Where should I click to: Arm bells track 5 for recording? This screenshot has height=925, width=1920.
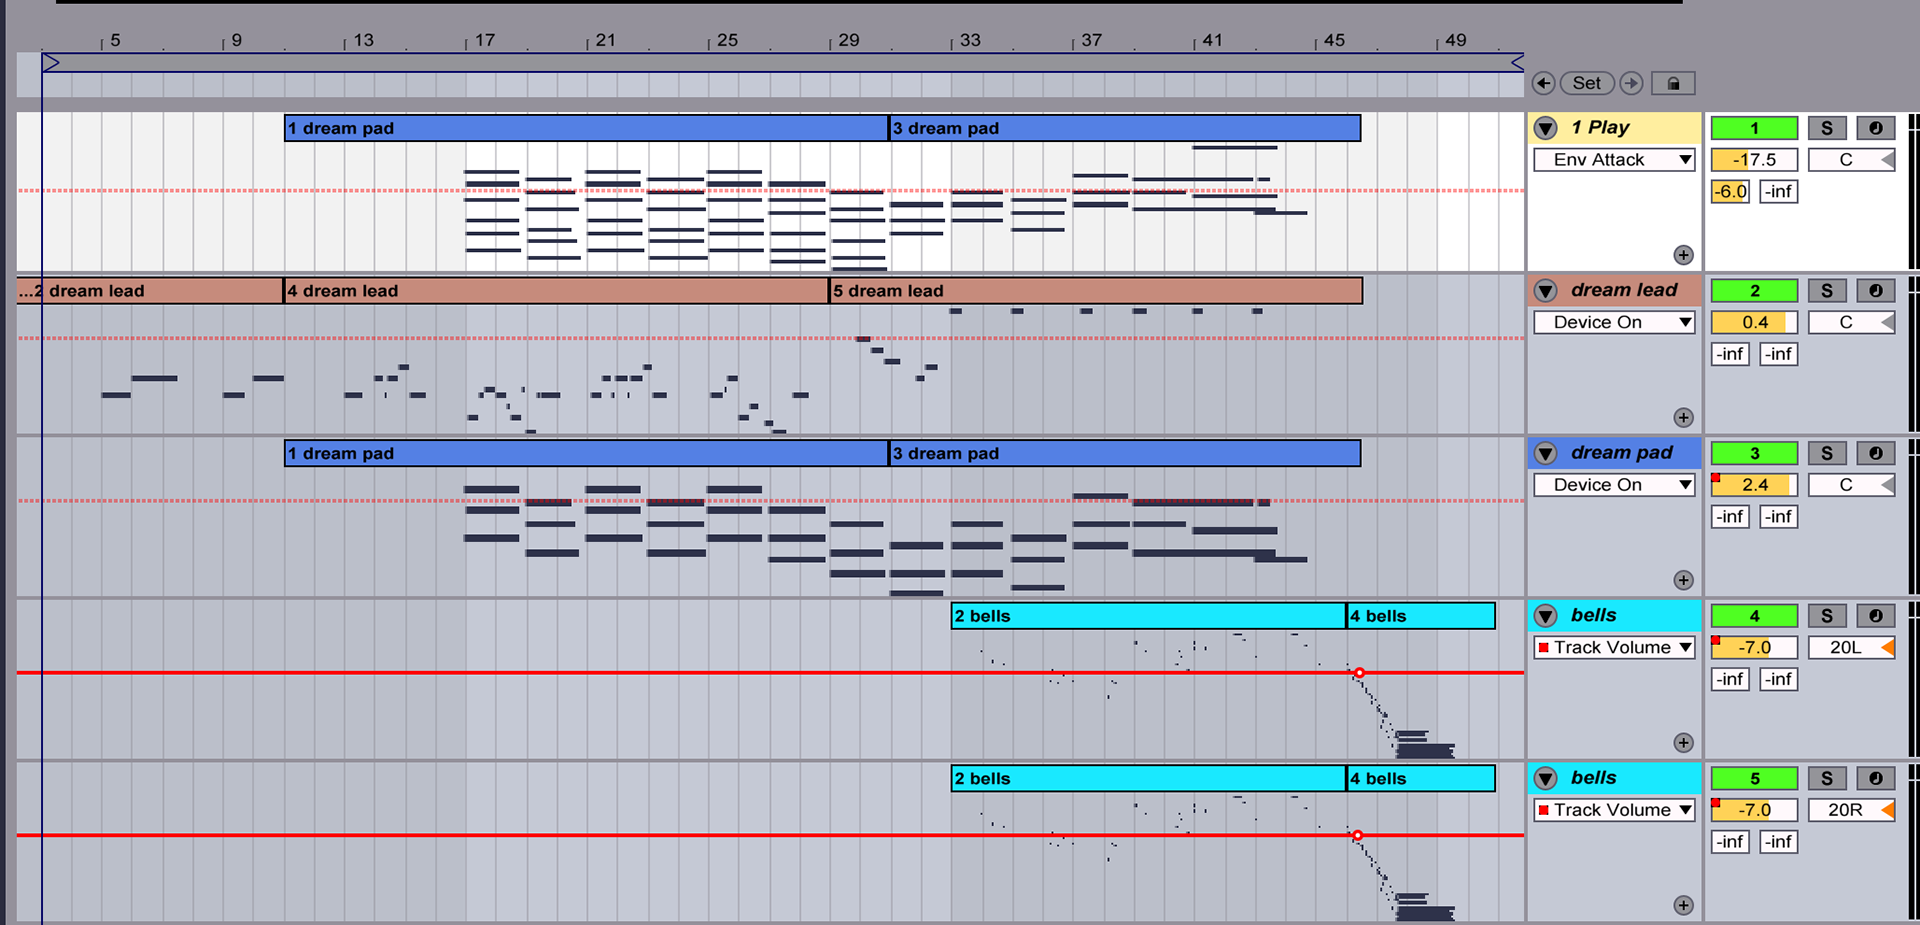coord(1876,778)
